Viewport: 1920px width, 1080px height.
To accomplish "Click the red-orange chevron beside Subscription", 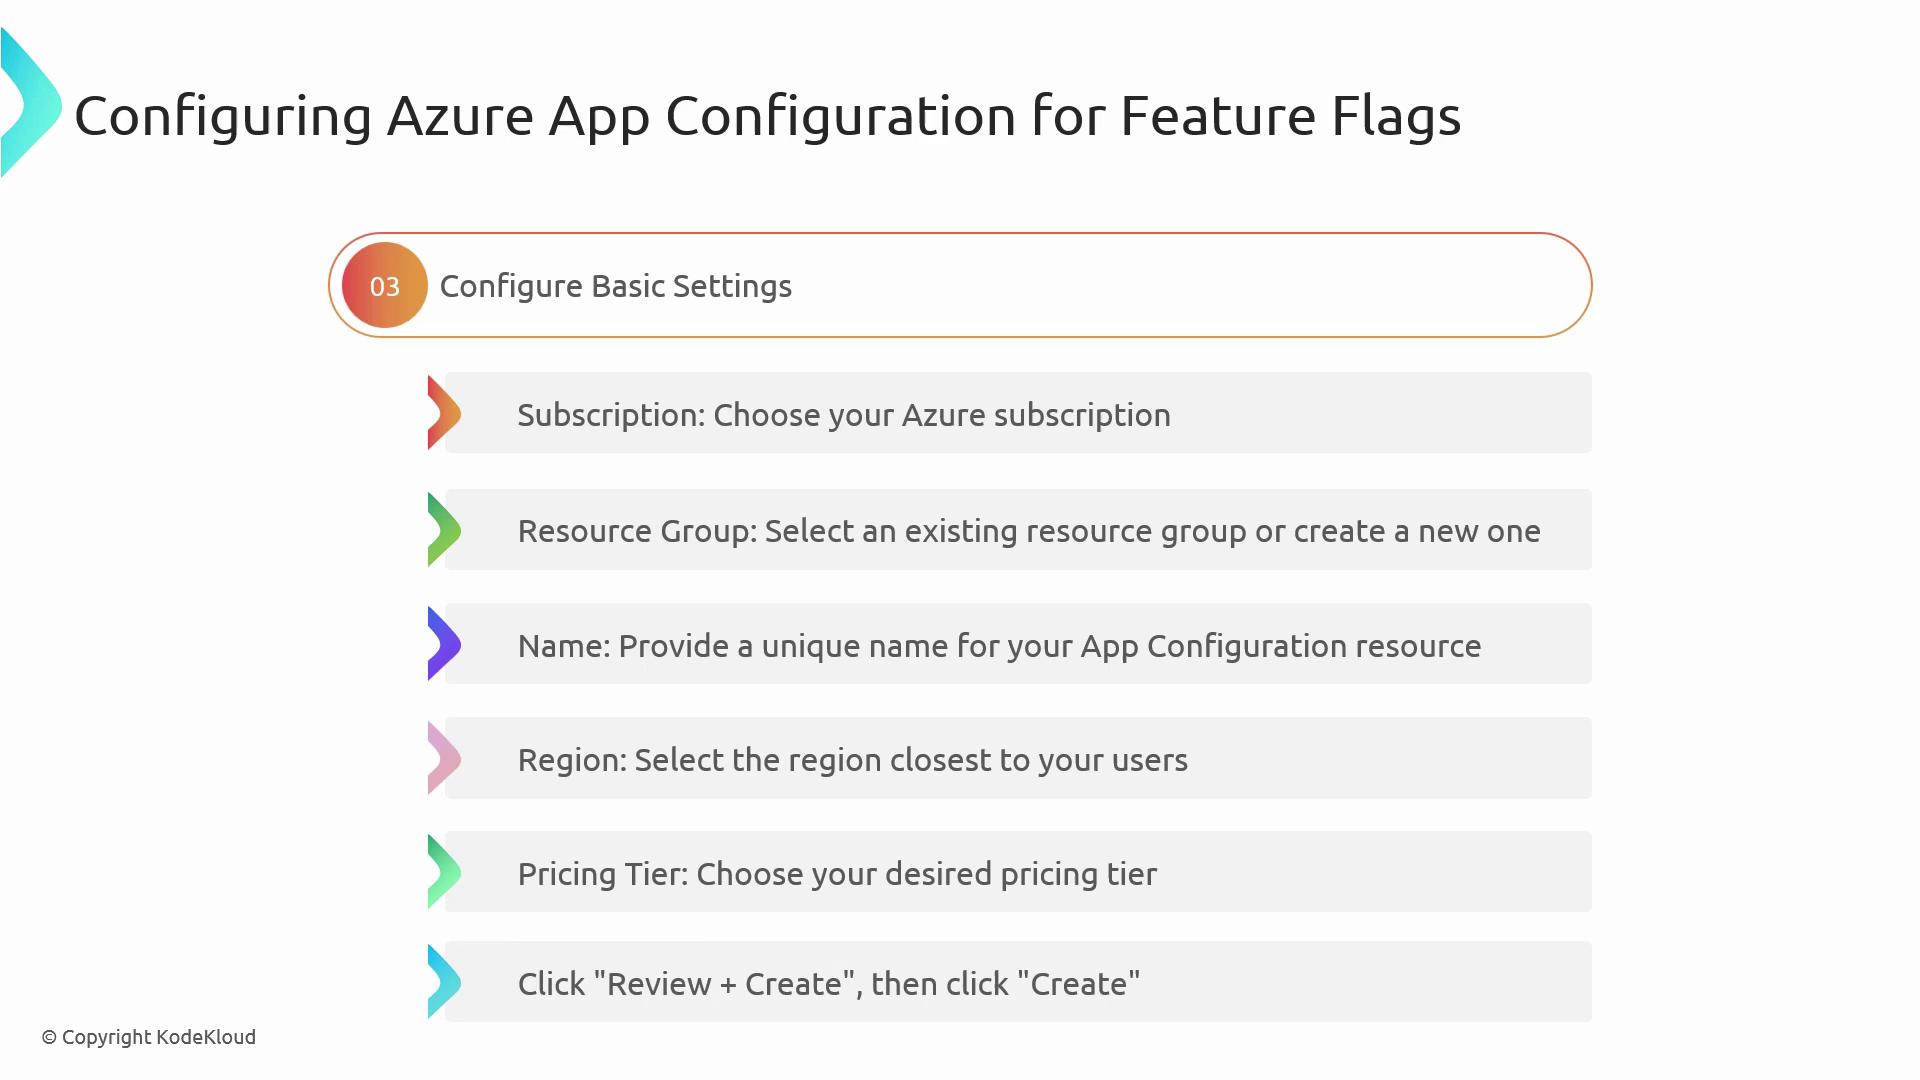I will tap(443, 413).
